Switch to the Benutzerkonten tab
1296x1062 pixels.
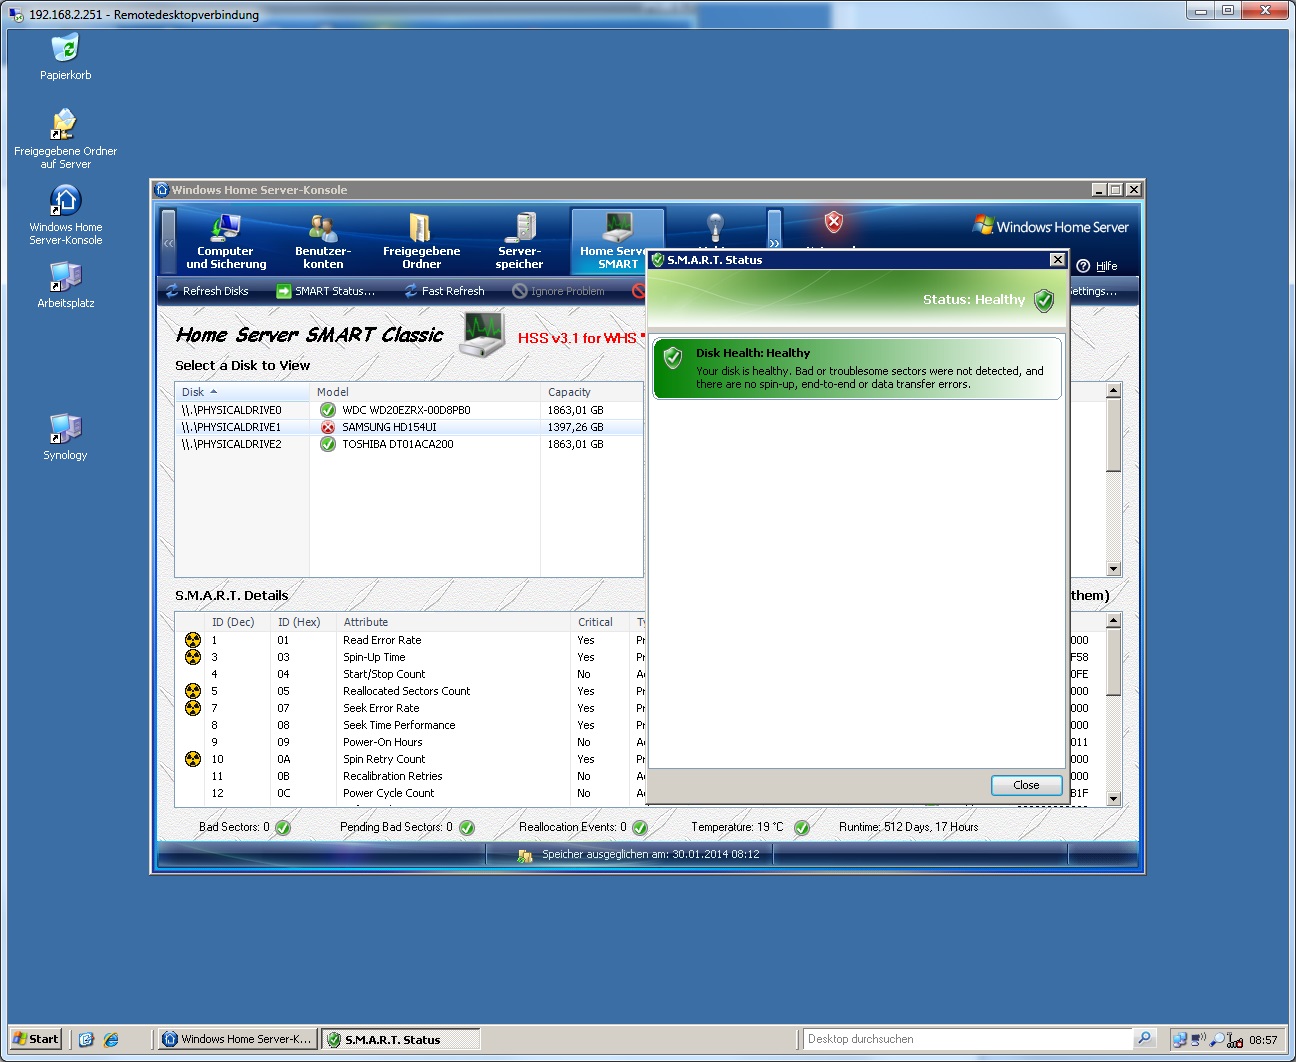(323, 242)
